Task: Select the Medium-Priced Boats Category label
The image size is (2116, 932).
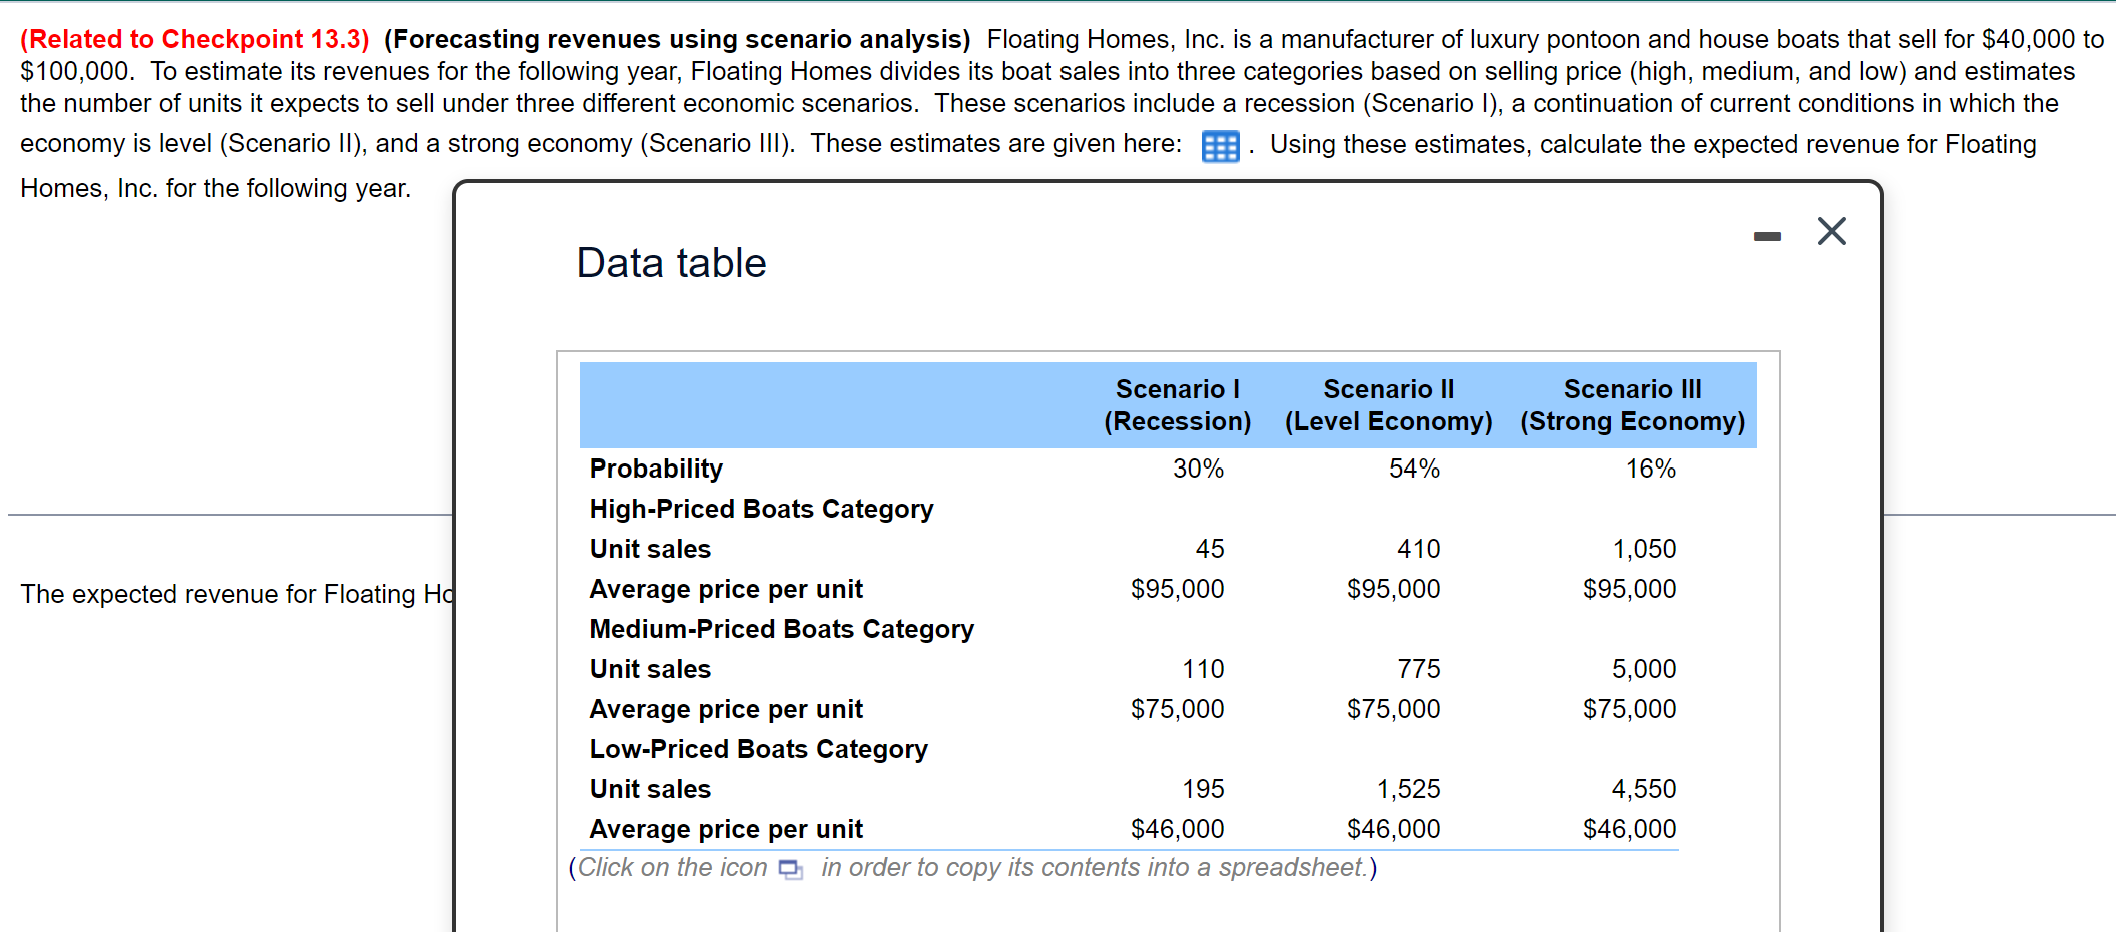Action: pos(781,629)
